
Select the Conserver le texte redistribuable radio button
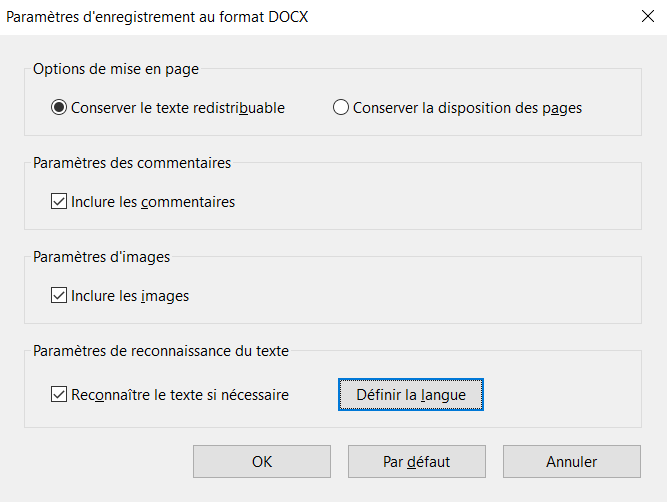[59, 108]
